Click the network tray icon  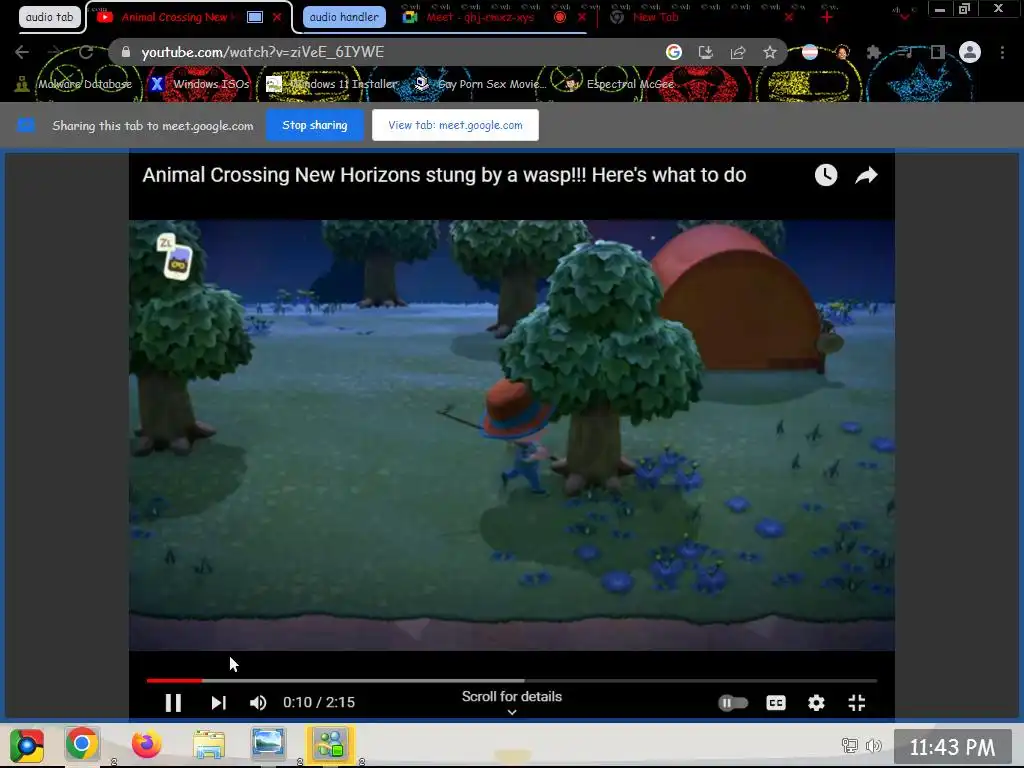coord(850,745)
